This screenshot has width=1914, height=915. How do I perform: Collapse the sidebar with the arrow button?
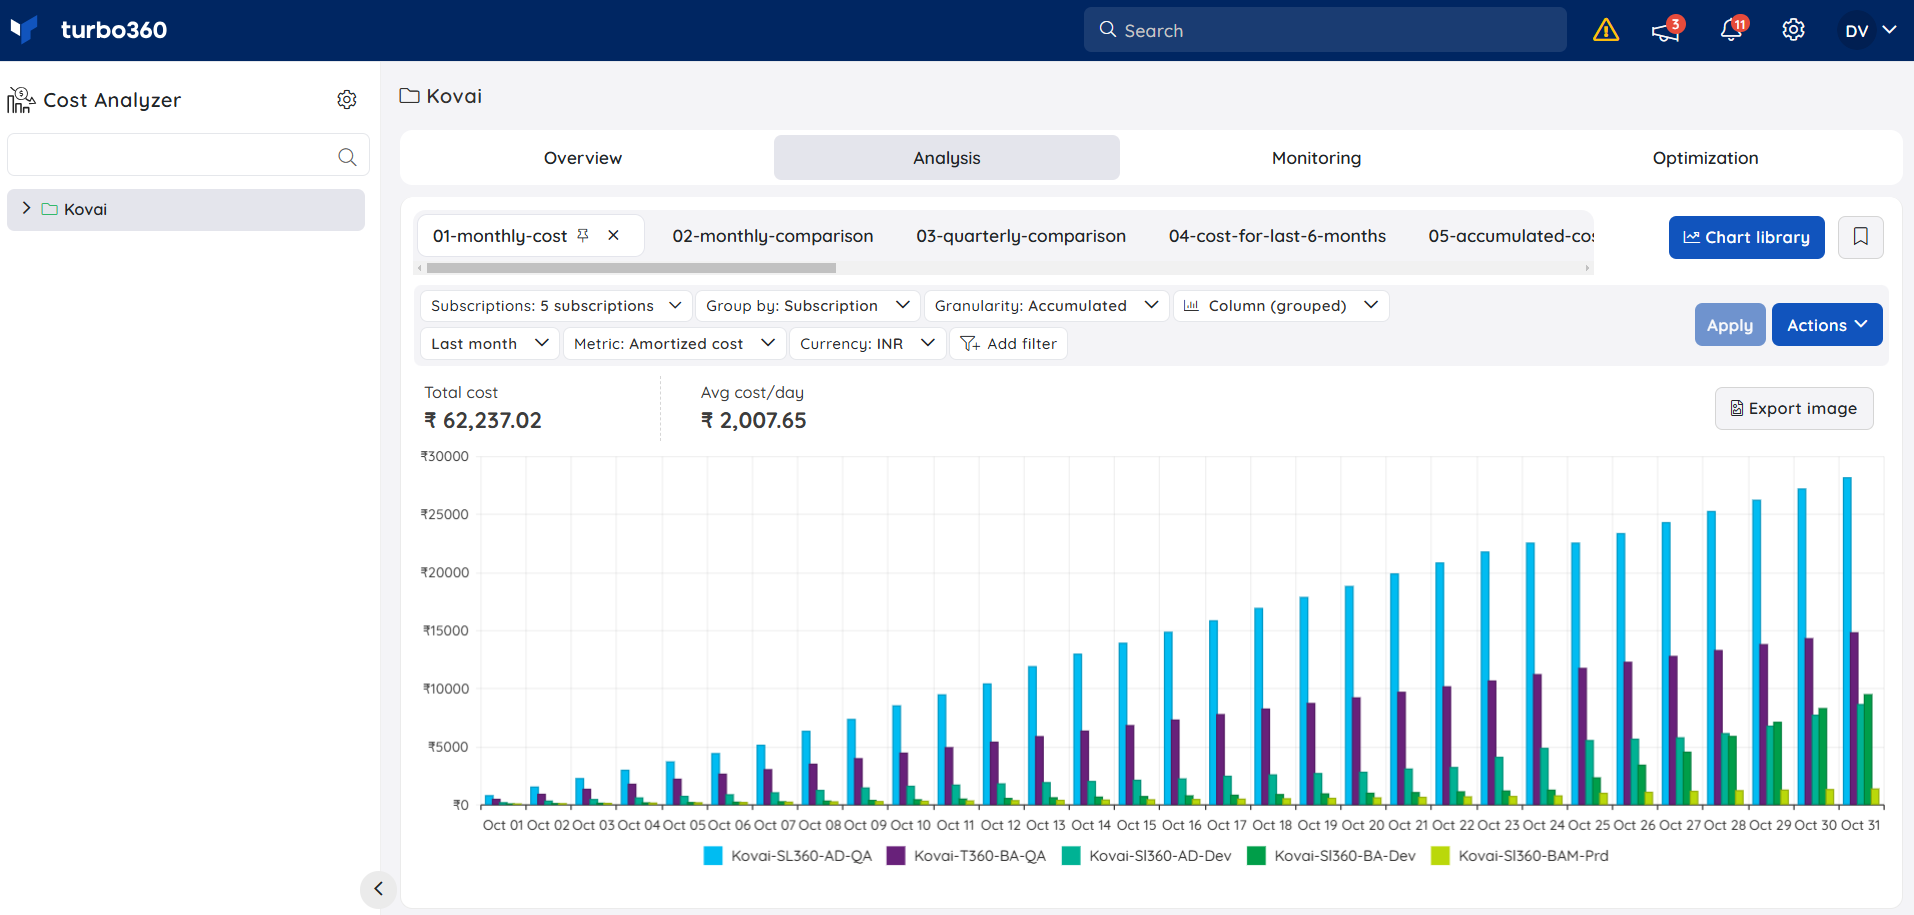[x=378, y=888]
